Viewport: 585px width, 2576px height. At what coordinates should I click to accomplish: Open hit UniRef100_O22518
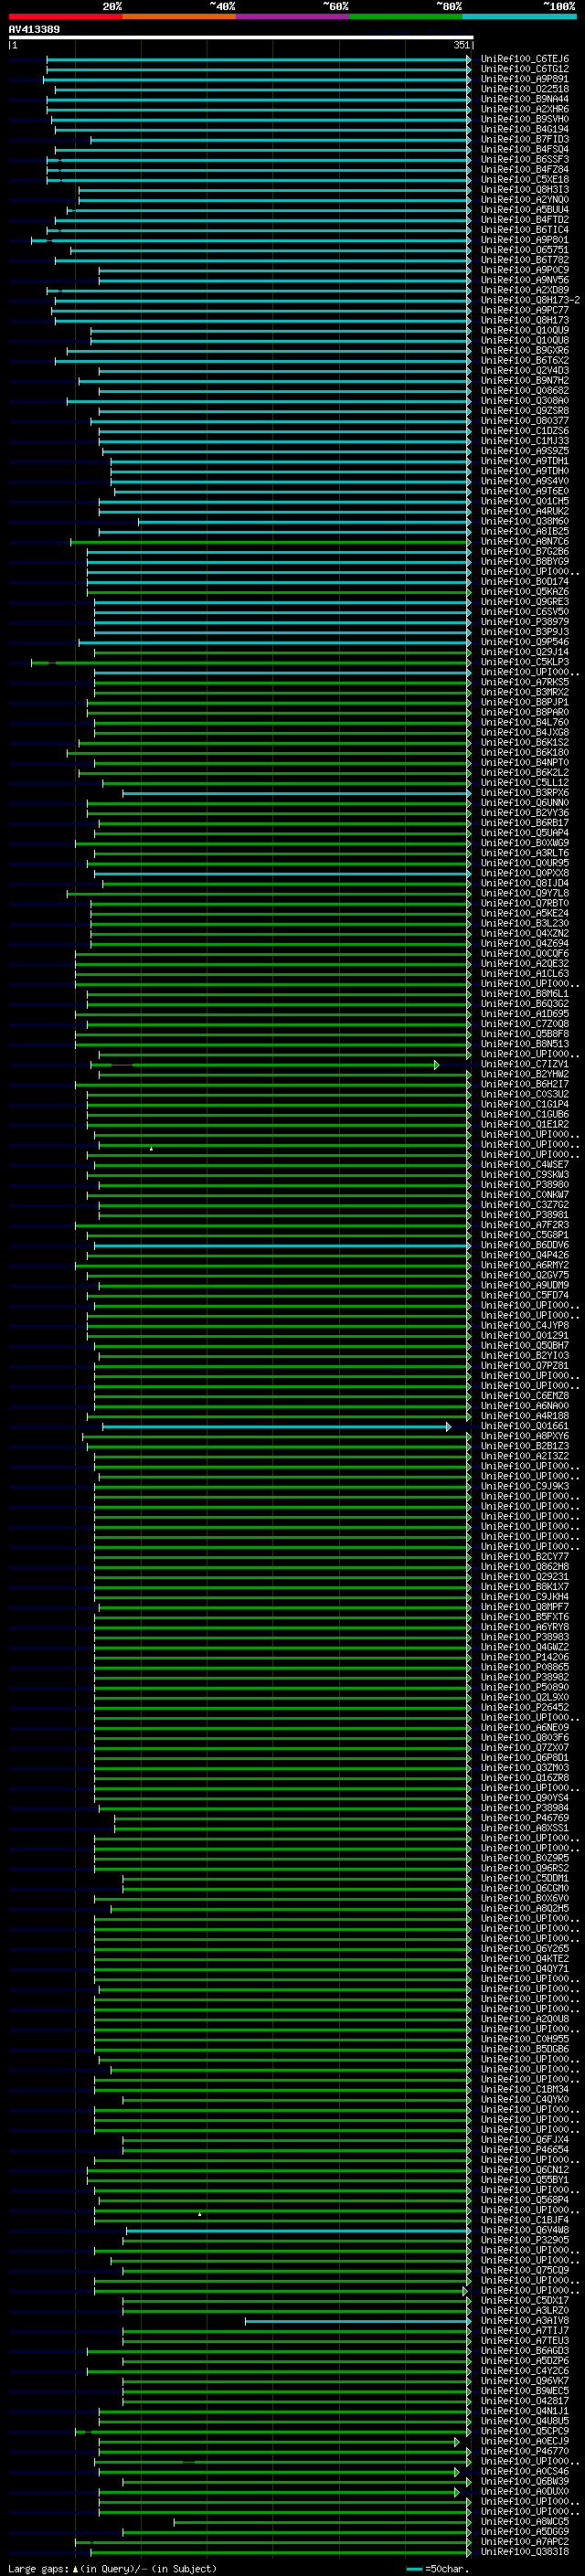click(525, 89)
